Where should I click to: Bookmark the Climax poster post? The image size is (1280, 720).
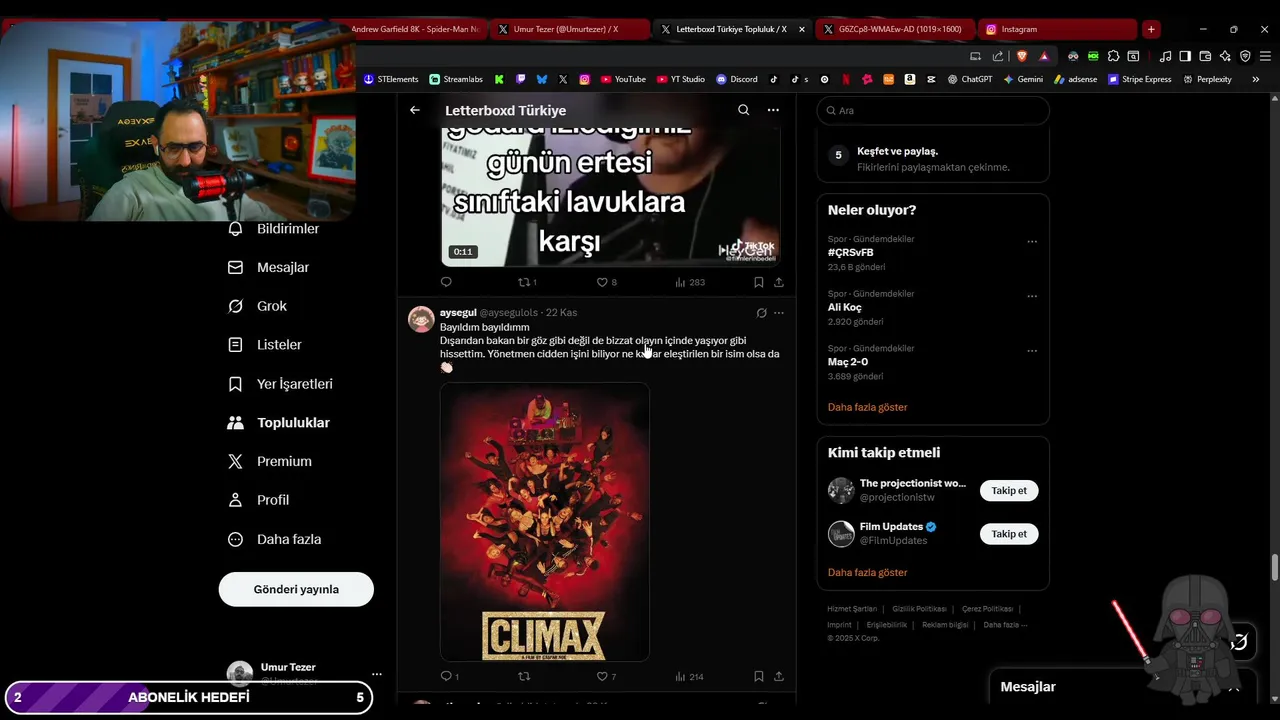coord(759,676)
